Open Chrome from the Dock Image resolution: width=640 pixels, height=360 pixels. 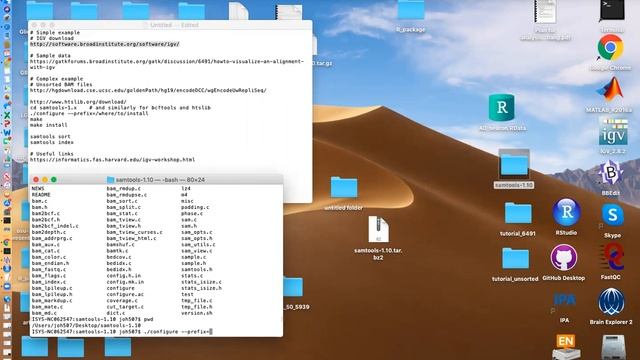pyautogui.click(x=7, y=242)
